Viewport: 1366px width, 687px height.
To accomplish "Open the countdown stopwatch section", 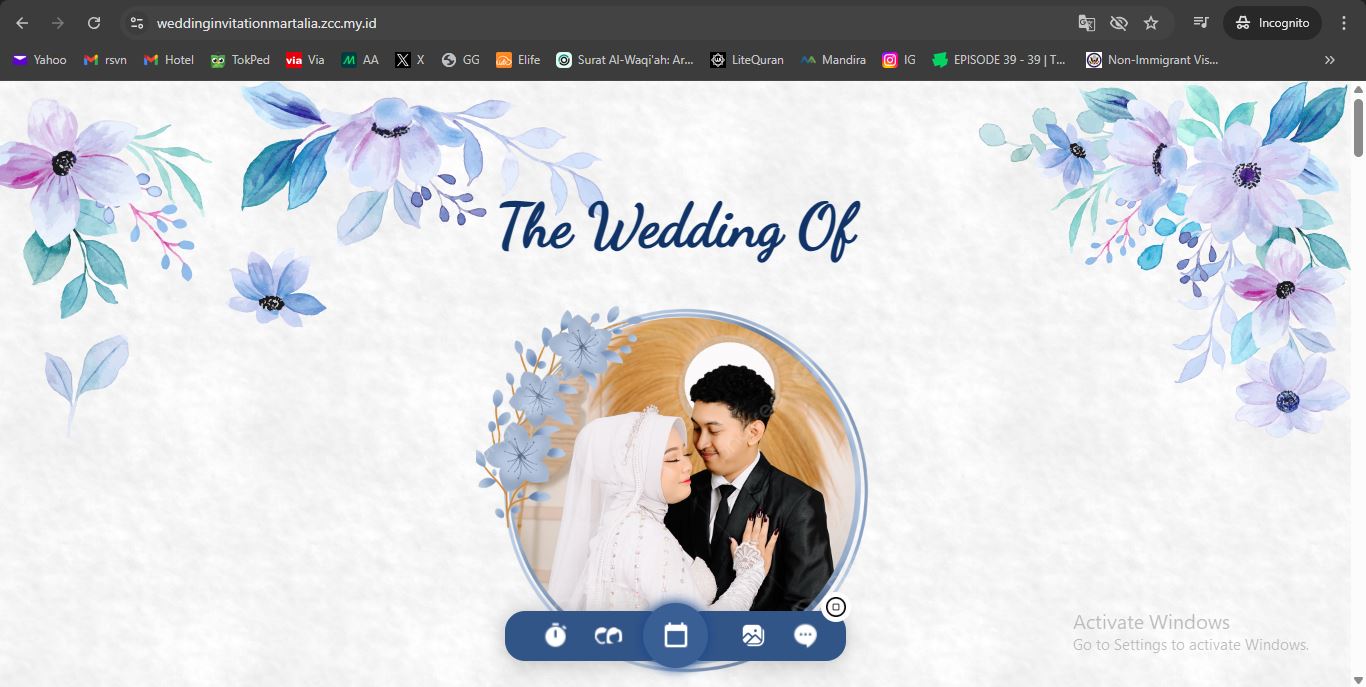I will [x=555, y=635].
